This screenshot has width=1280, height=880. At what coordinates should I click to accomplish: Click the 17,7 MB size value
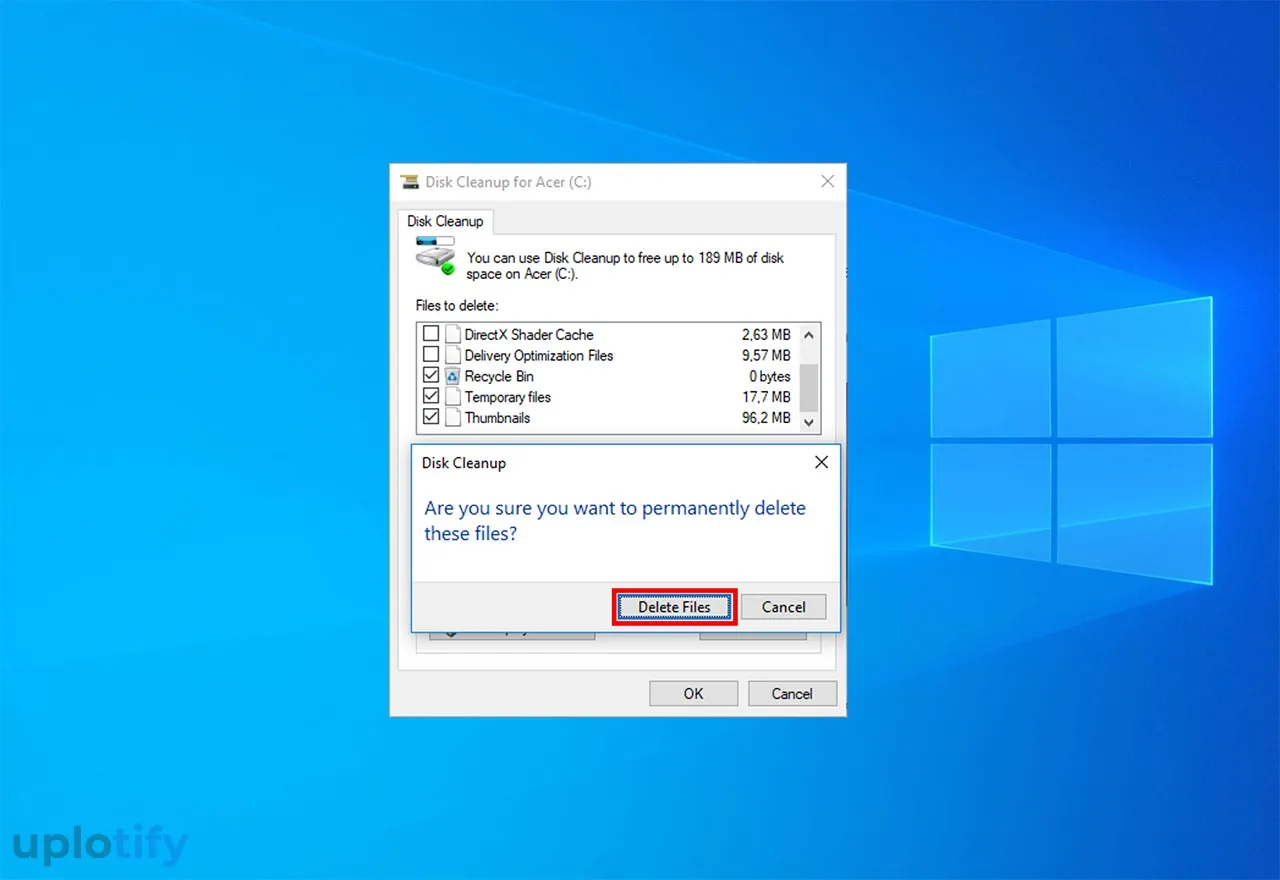pos(766,397)
